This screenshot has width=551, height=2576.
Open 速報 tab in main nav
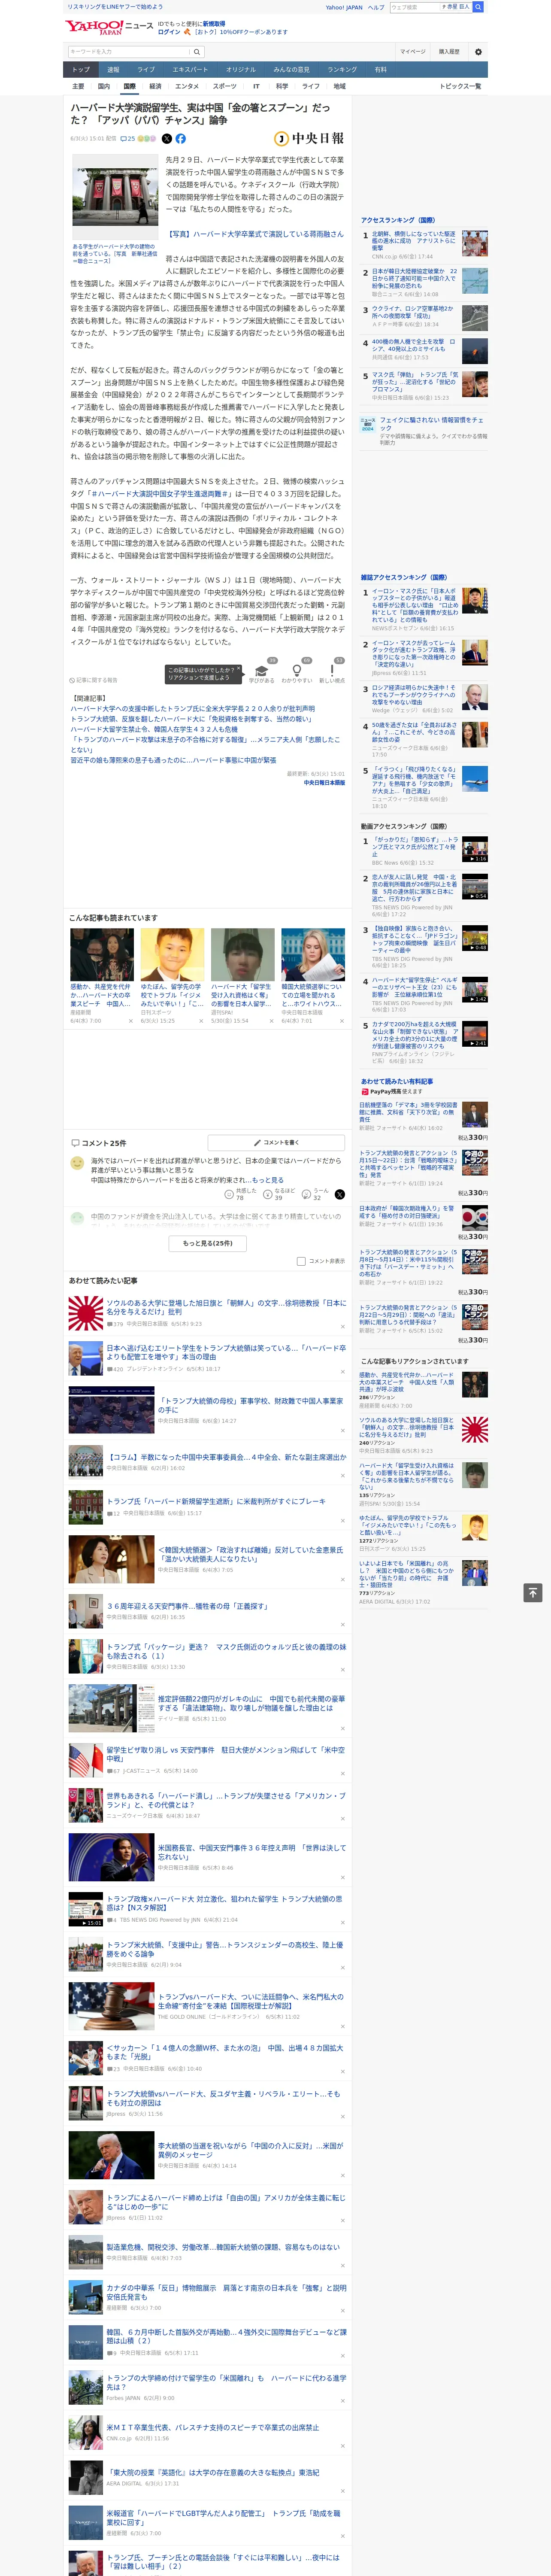(113, 70)
